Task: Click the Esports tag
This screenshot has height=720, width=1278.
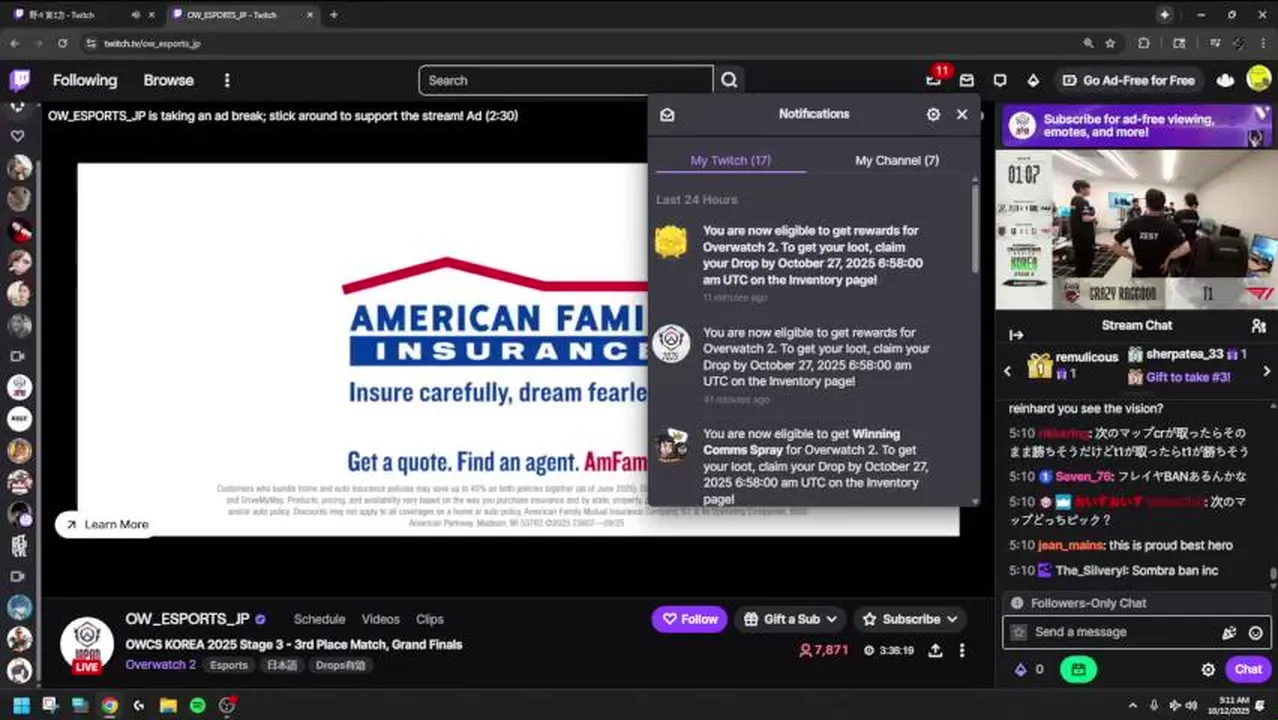Action: coord(228,665)
